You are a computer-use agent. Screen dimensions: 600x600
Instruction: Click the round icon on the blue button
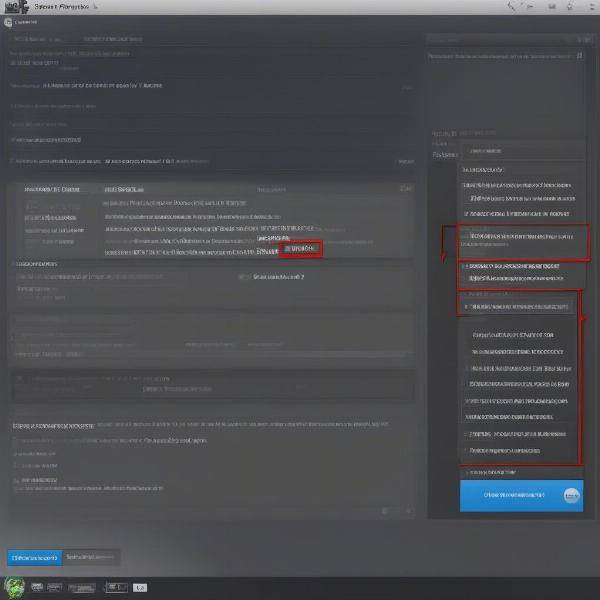[x=571, y=496]
